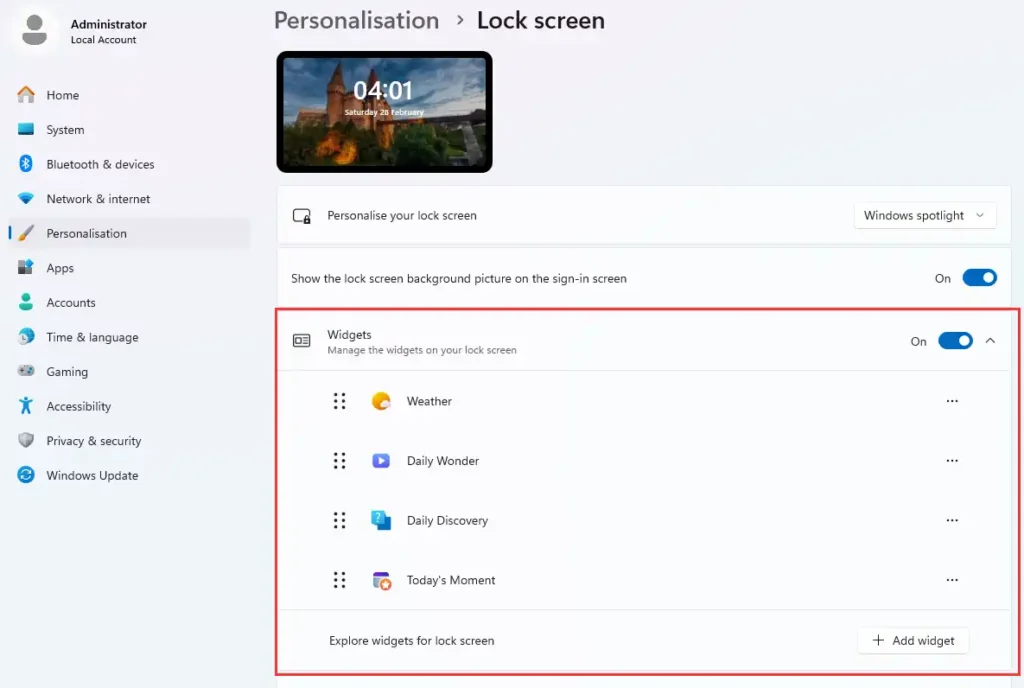Image resolution: width=1024 pixels, height=688 pixels.
Task: Turn off the Widgets toggle
Action: pyautogui.click(x=955, y=341)
